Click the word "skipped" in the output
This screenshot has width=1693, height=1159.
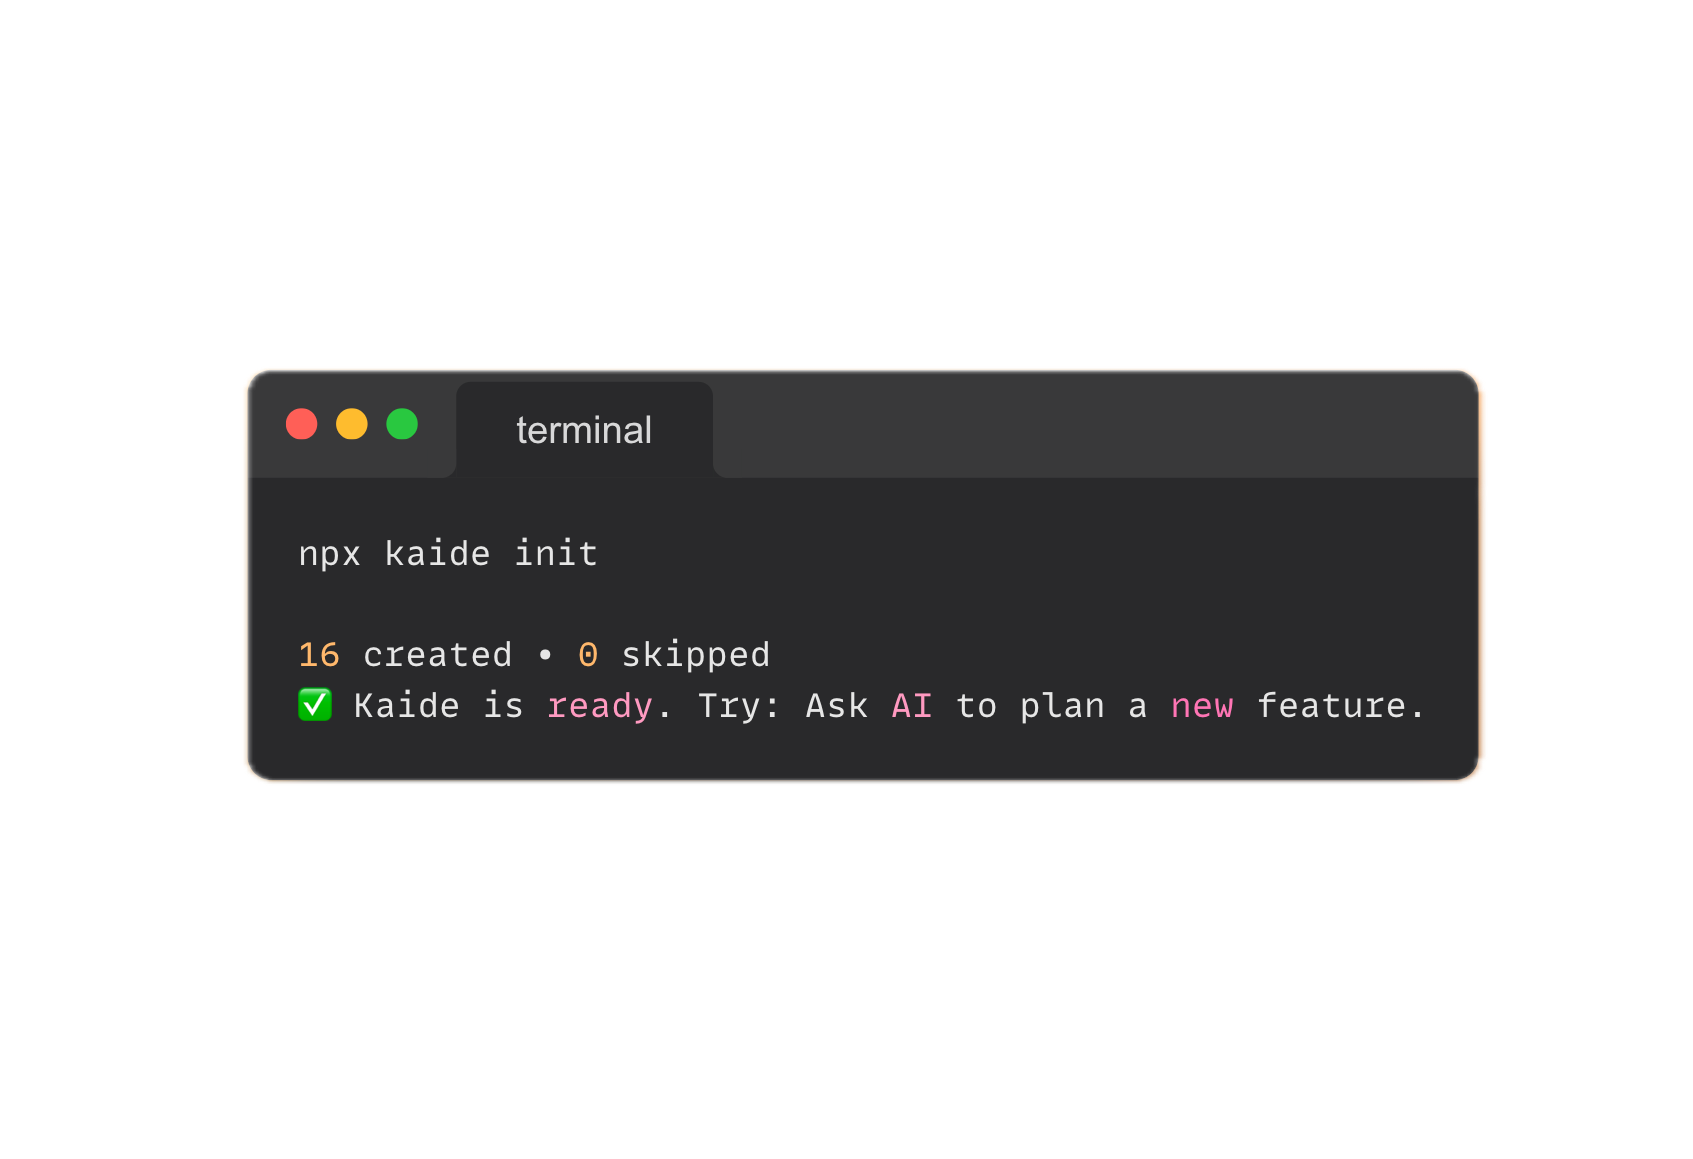click(x=696, y=655)
